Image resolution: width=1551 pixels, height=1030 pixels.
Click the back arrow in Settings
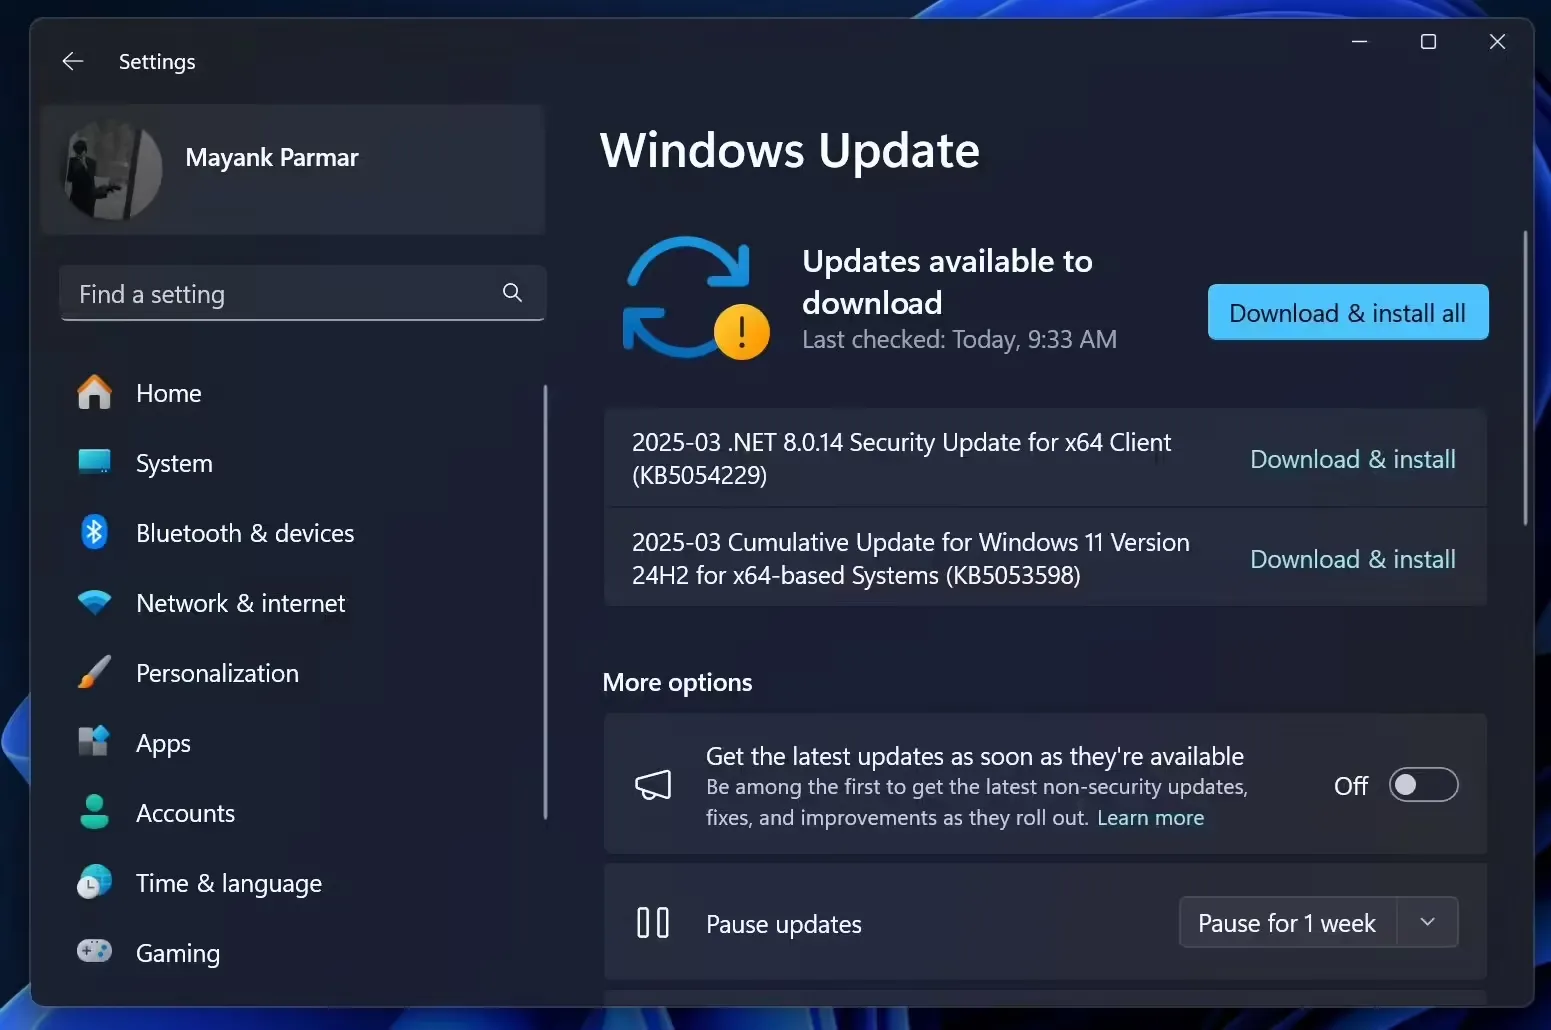(x=73, y=62)
